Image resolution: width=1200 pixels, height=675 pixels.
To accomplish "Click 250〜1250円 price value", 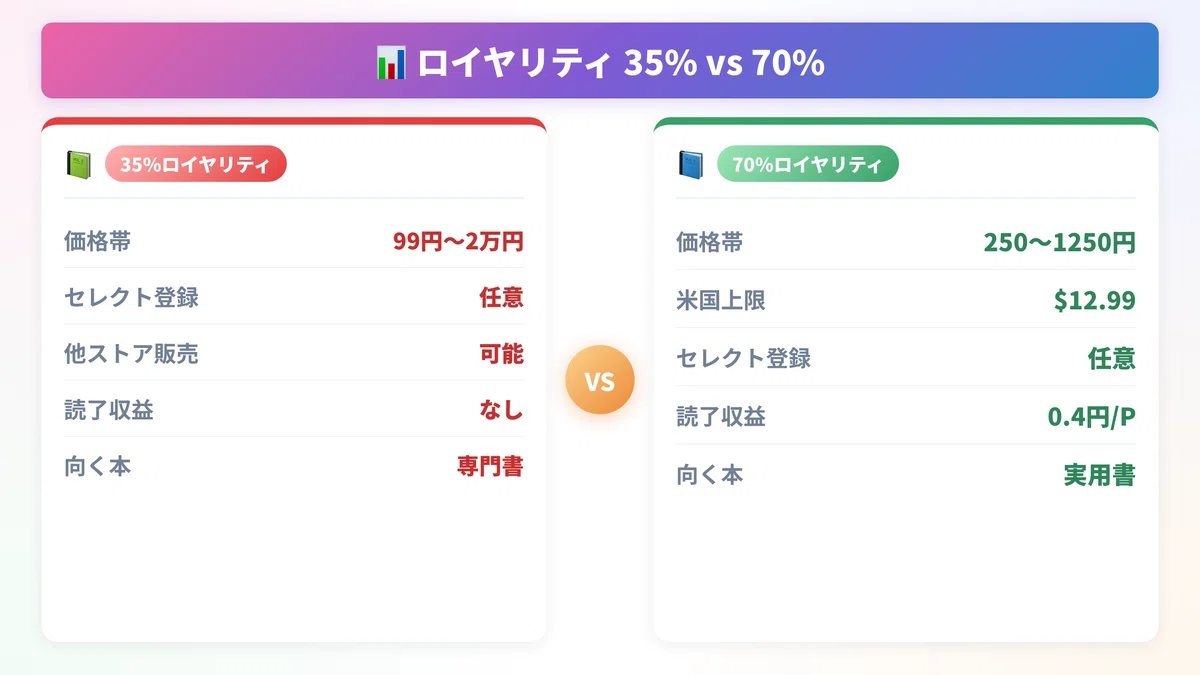I will point(1059,242).
